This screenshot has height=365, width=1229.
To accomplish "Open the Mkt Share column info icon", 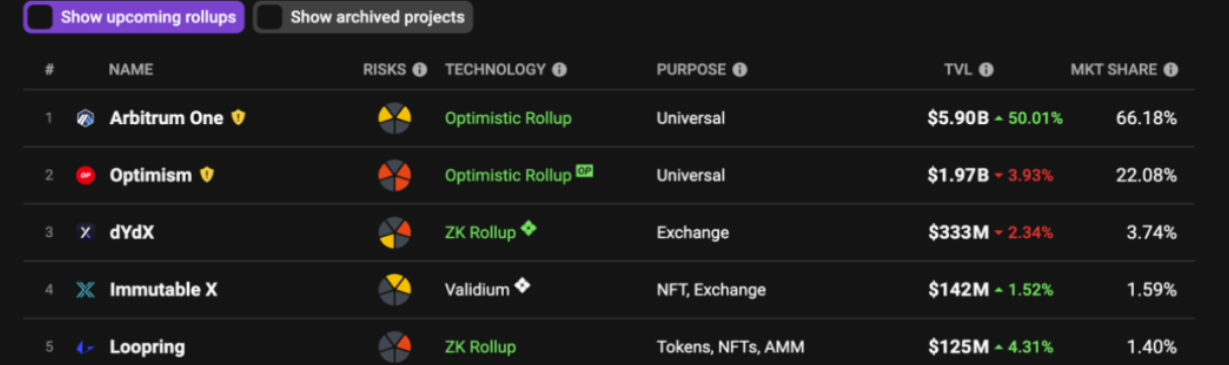I will (x=1171, y=70).
